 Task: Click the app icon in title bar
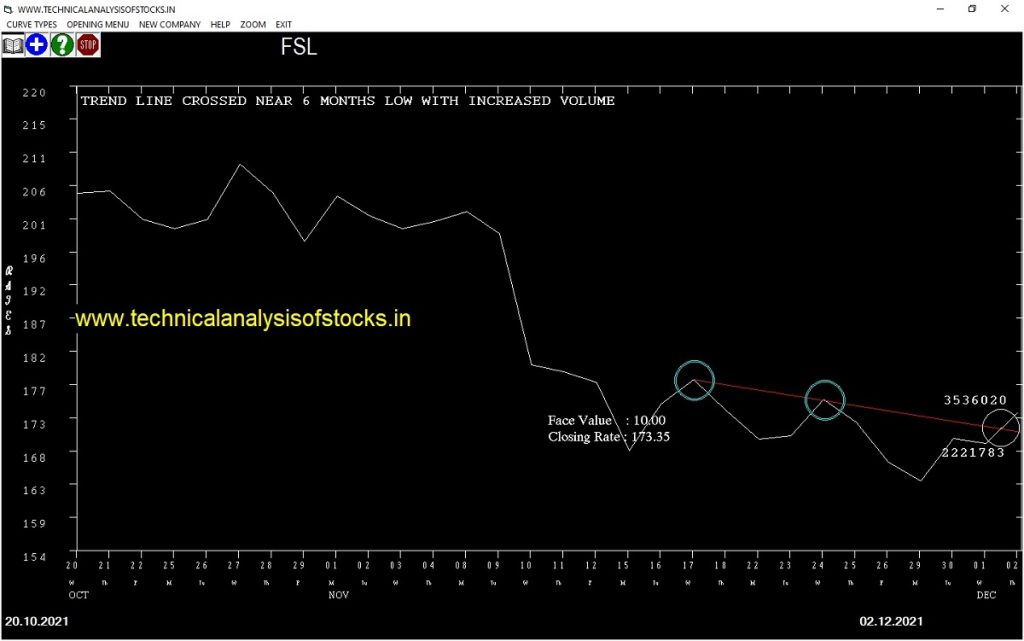pyautogui.click(x=8, y=9)
